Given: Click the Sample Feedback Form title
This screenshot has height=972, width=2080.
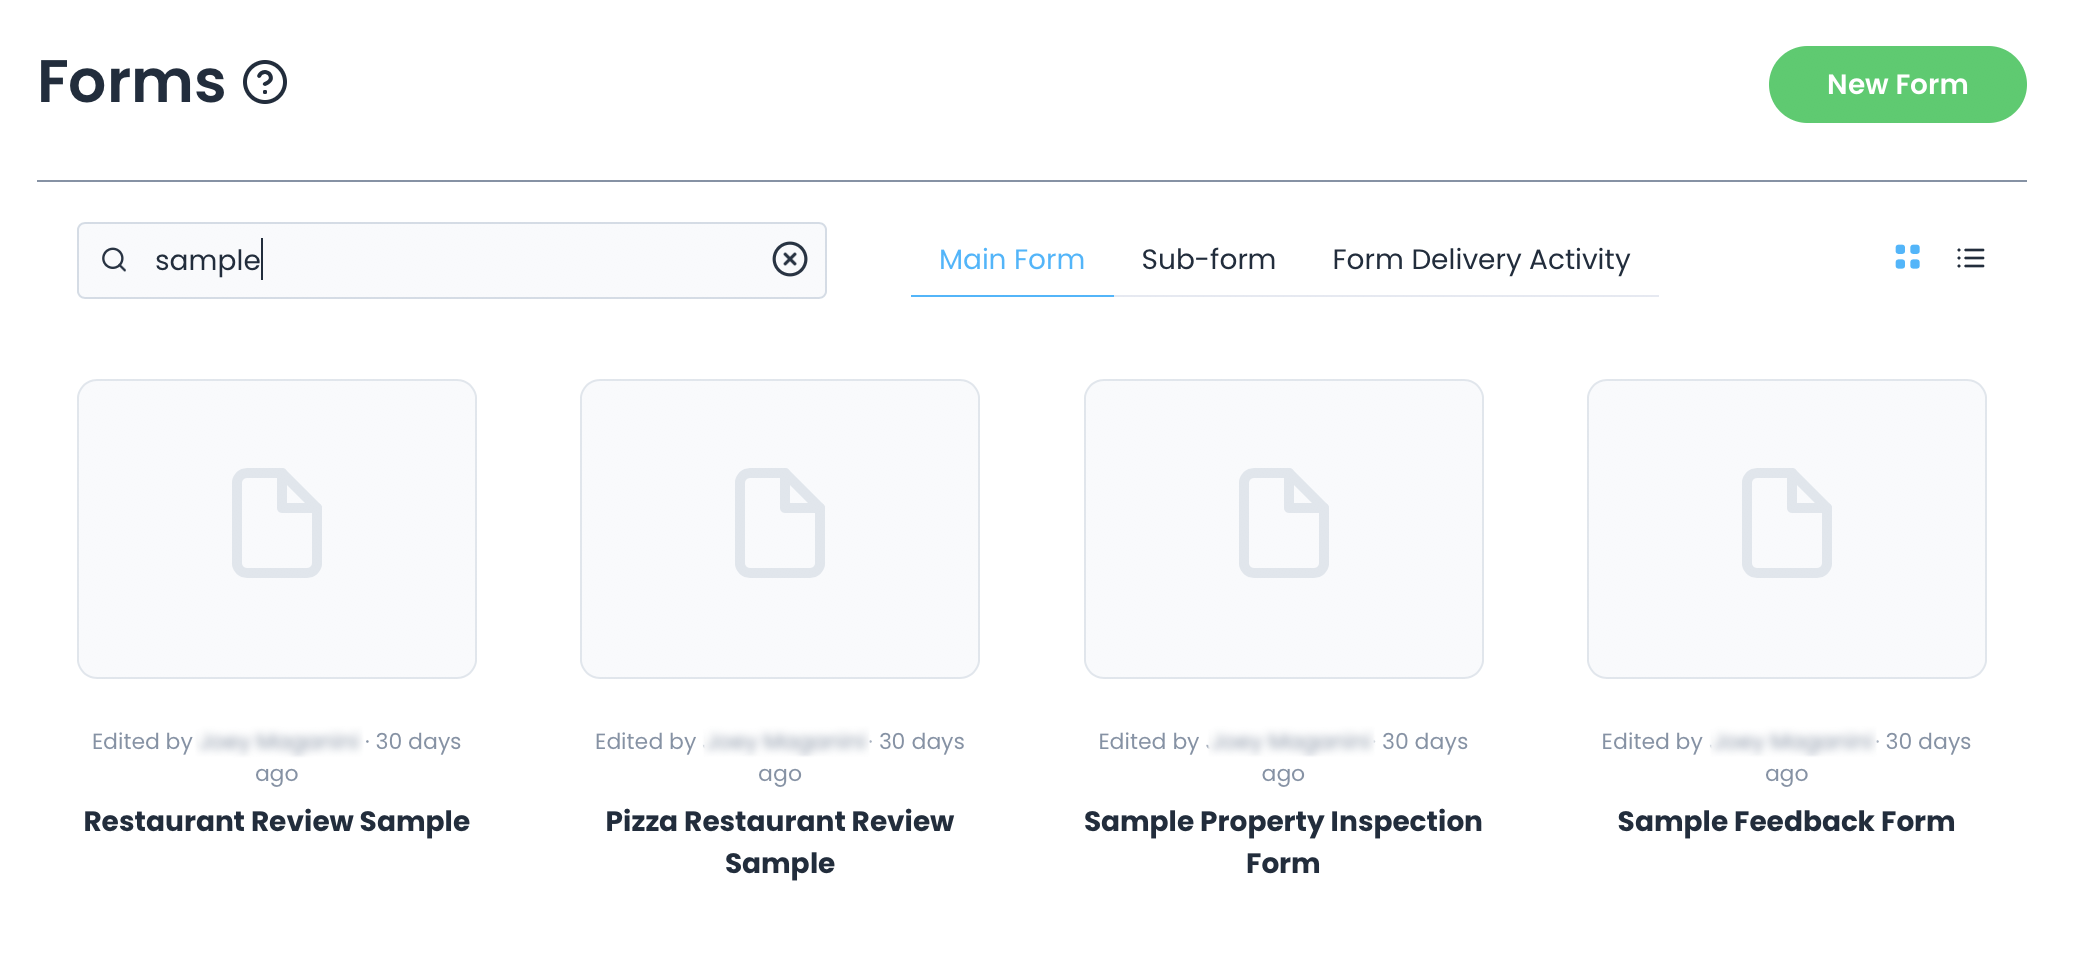Looking at the screenshot, I should (1786, 822).
